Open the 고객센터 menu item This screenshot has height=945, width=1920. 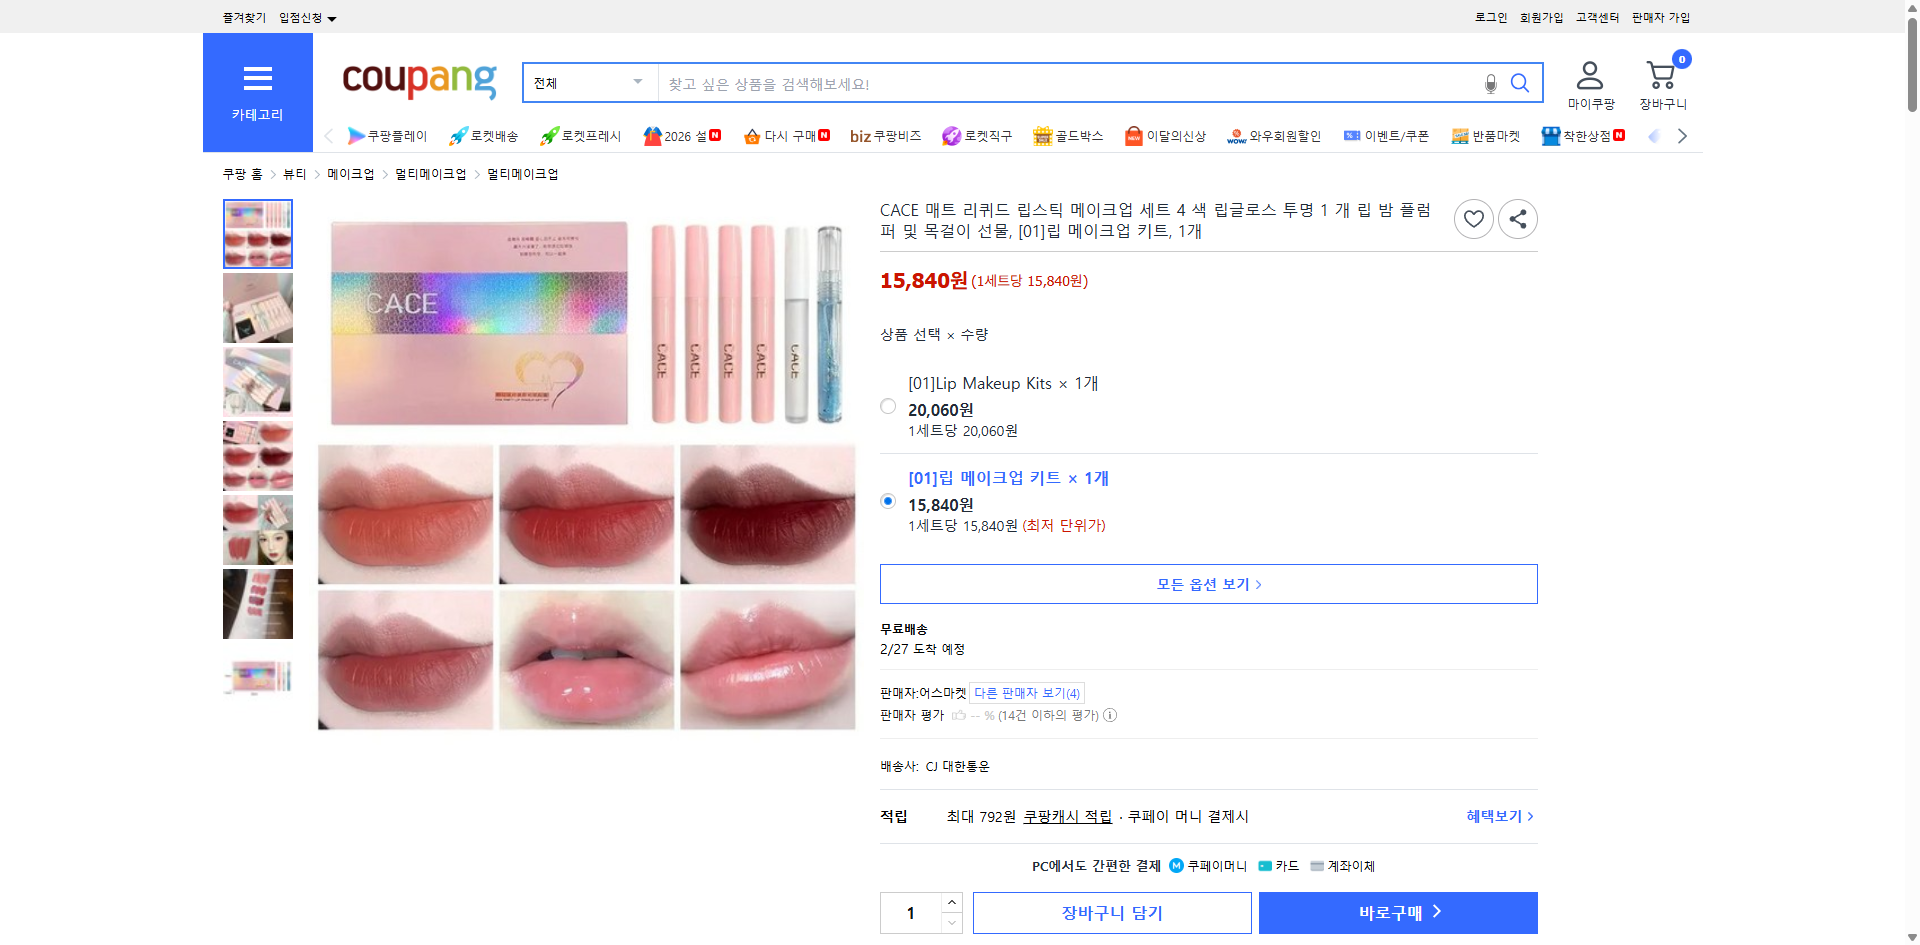(1596, 17)
